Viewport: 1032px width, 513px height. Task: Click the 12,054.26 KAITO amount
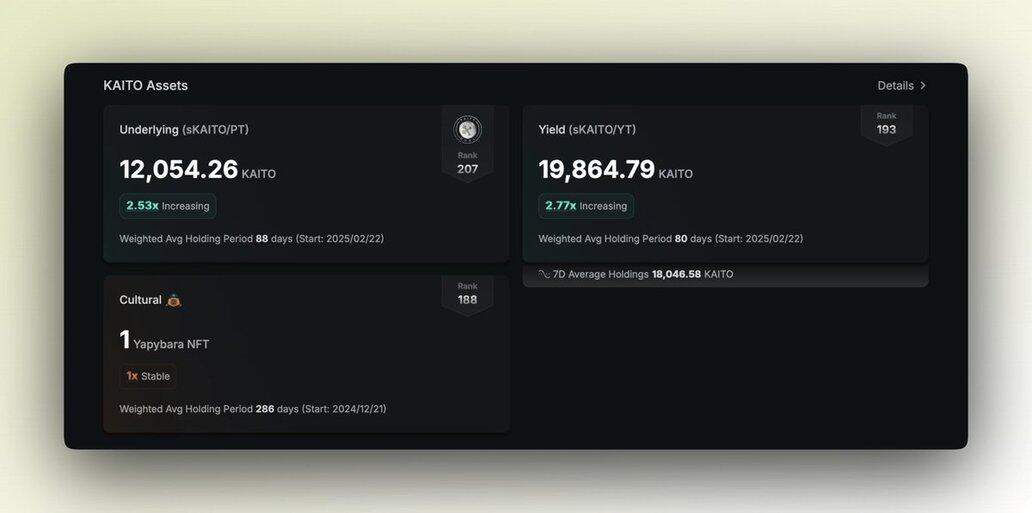point(197,170)
